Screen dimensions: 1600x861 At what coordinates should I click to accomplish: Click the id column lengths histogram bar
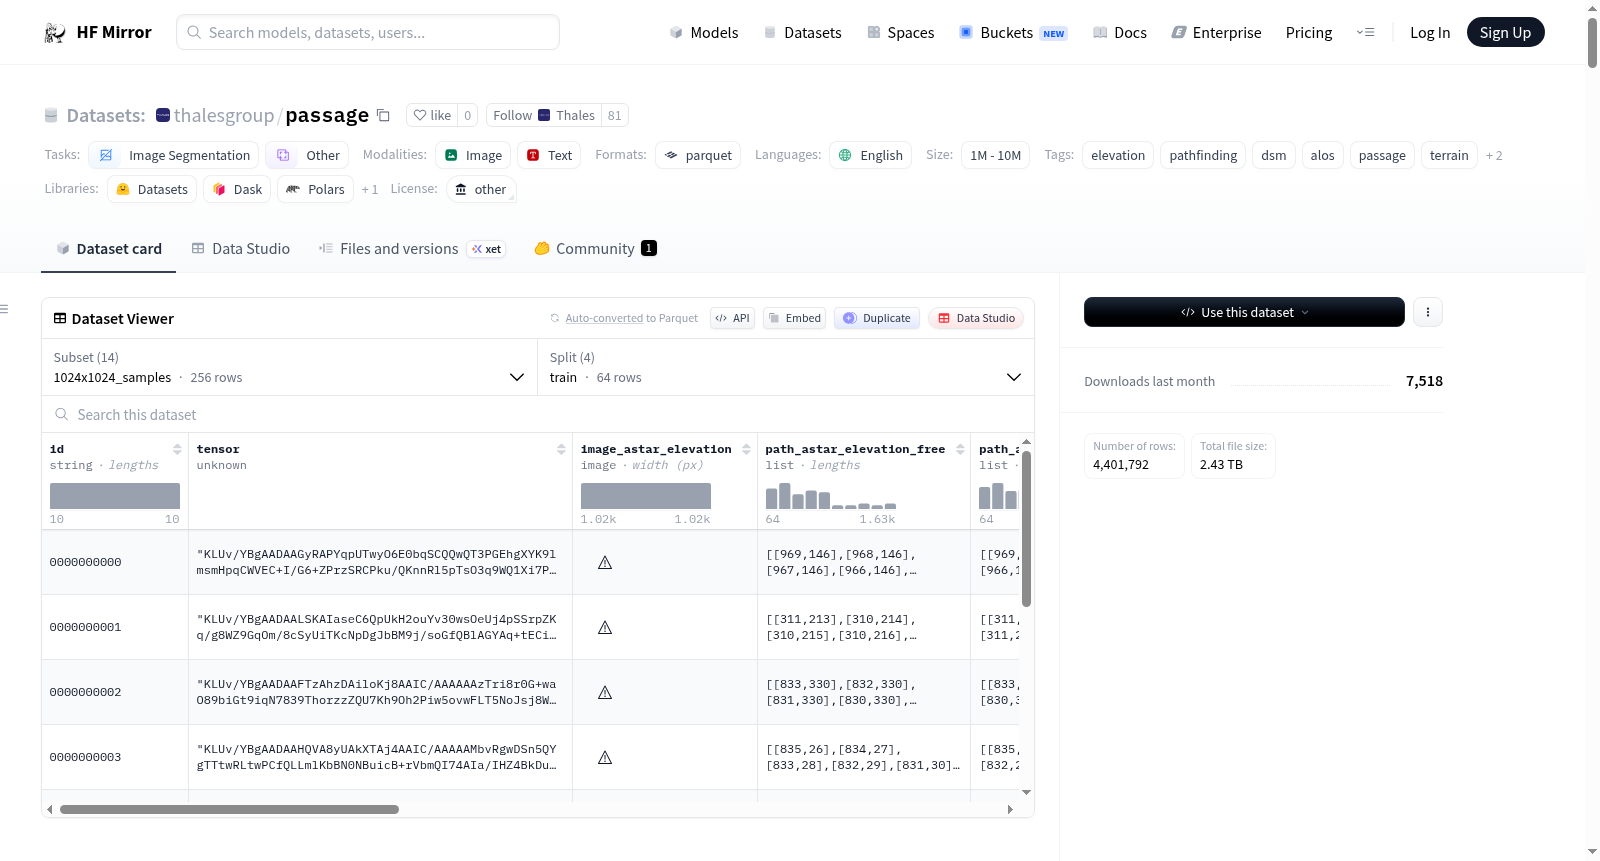pos(115,496)
